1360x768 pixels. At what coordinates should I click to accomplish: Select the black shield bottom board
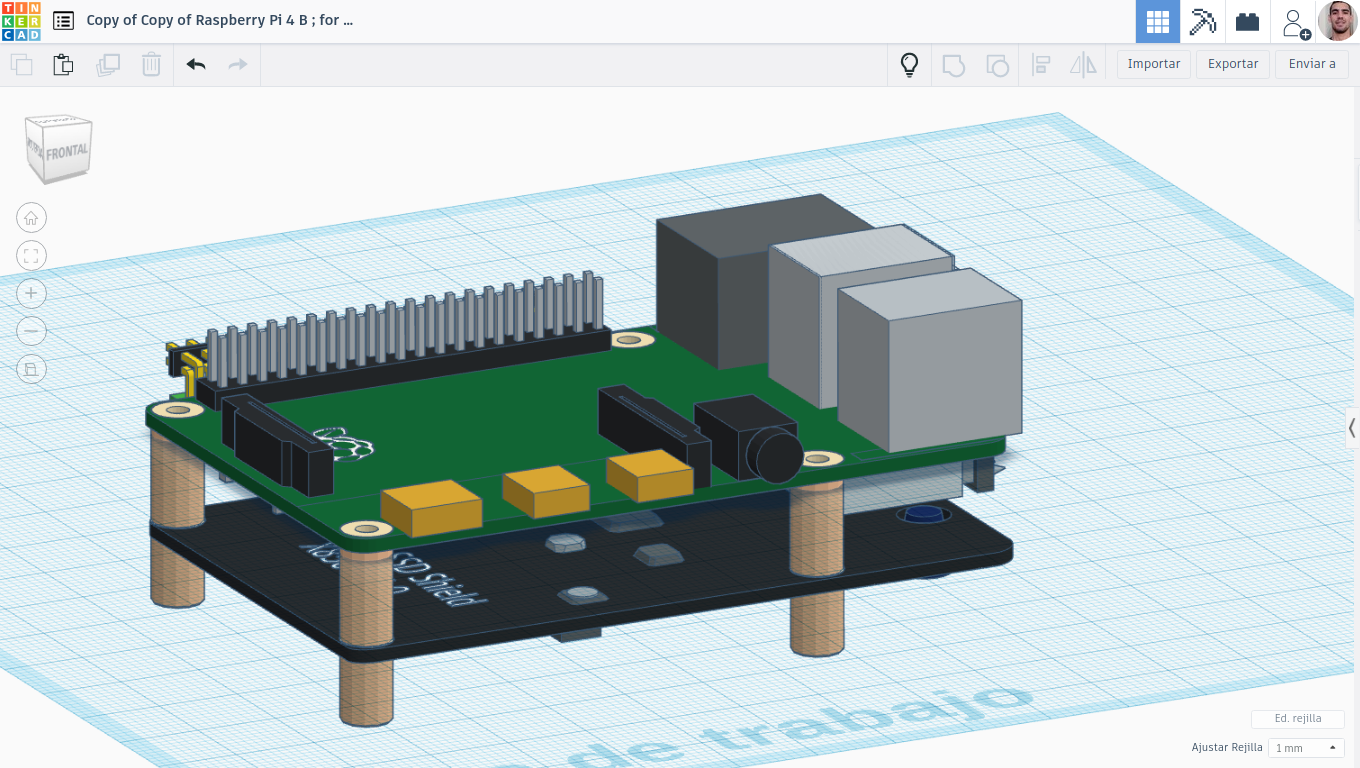tap(700, 590)
